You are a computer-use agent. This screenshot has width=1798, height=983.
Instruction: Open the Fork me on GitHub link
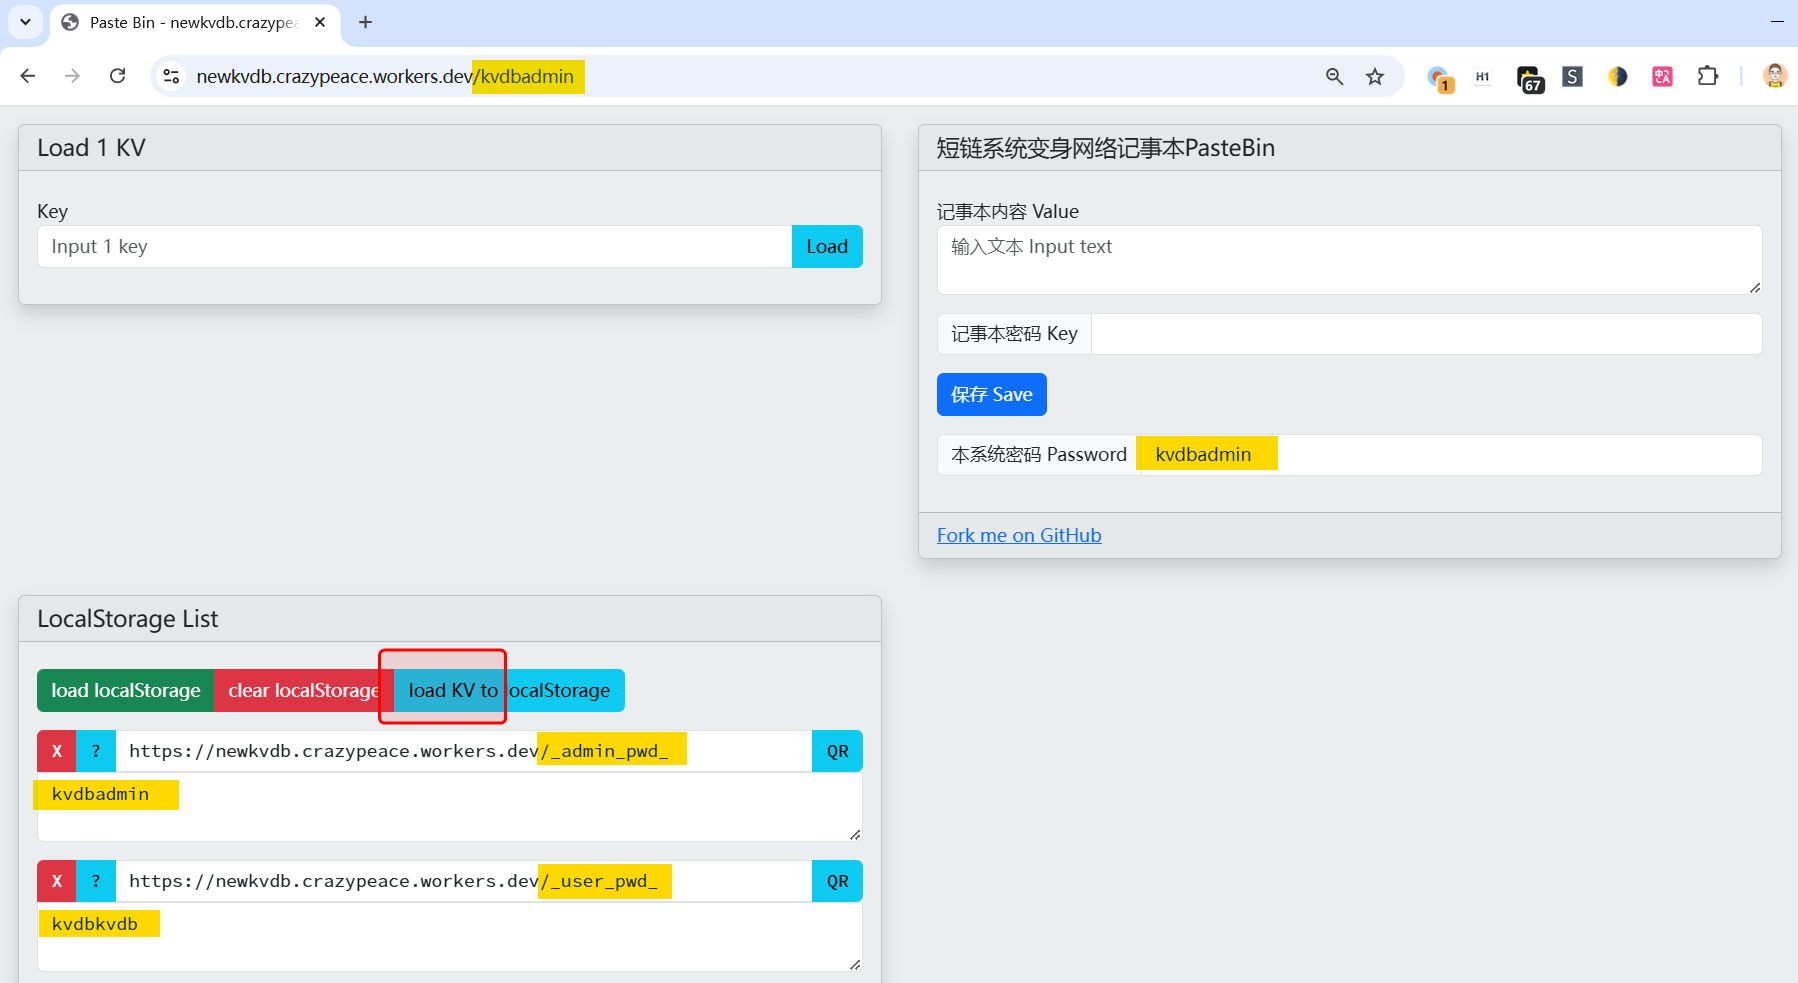(x=1018, y=535)
